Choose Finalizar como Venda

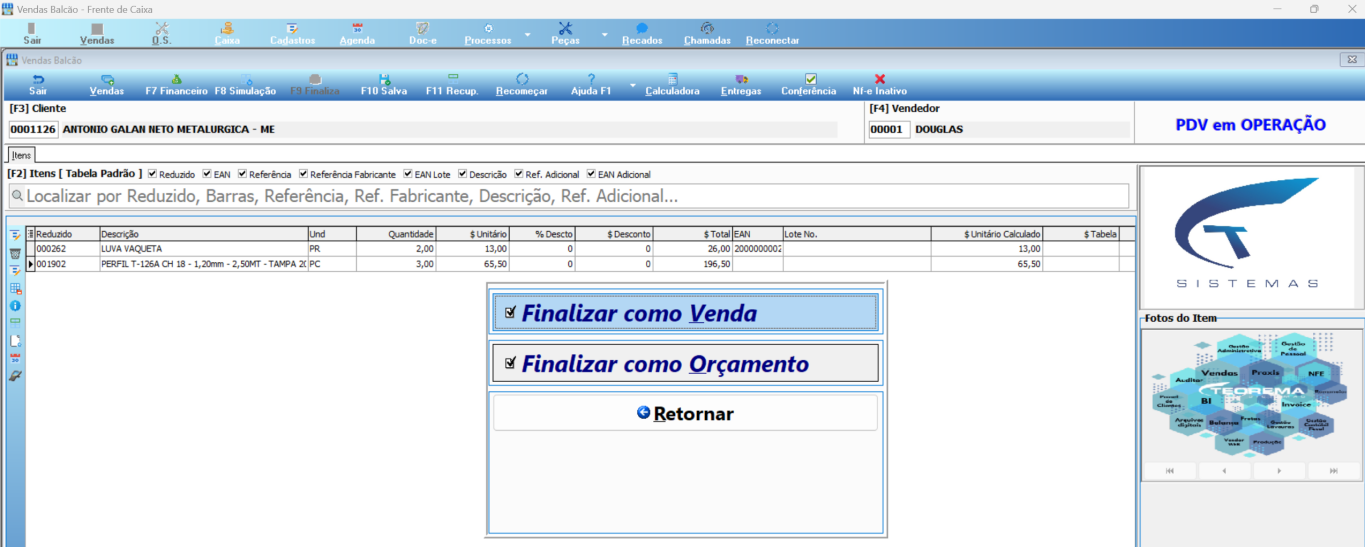685,313
